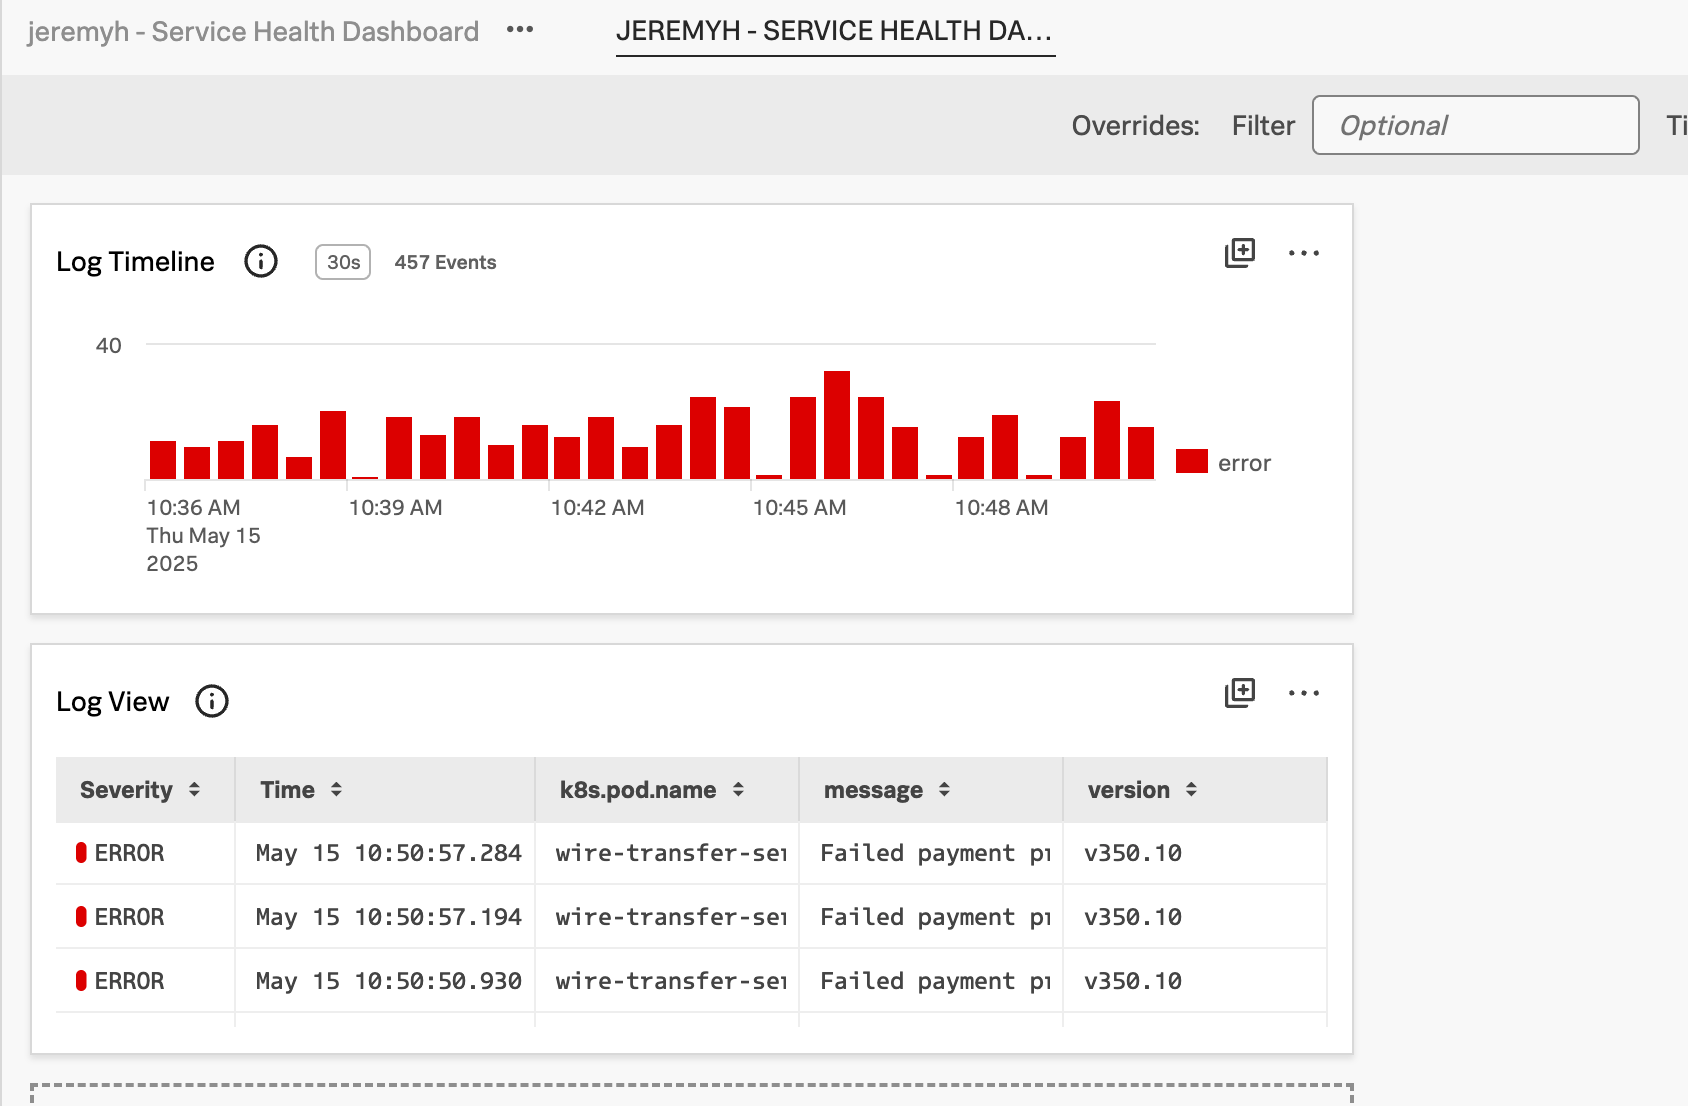The image size is (1688, 1106).
Task: Click the jeremyh - Service Health Dashboard title
Action: click(253, 32)
